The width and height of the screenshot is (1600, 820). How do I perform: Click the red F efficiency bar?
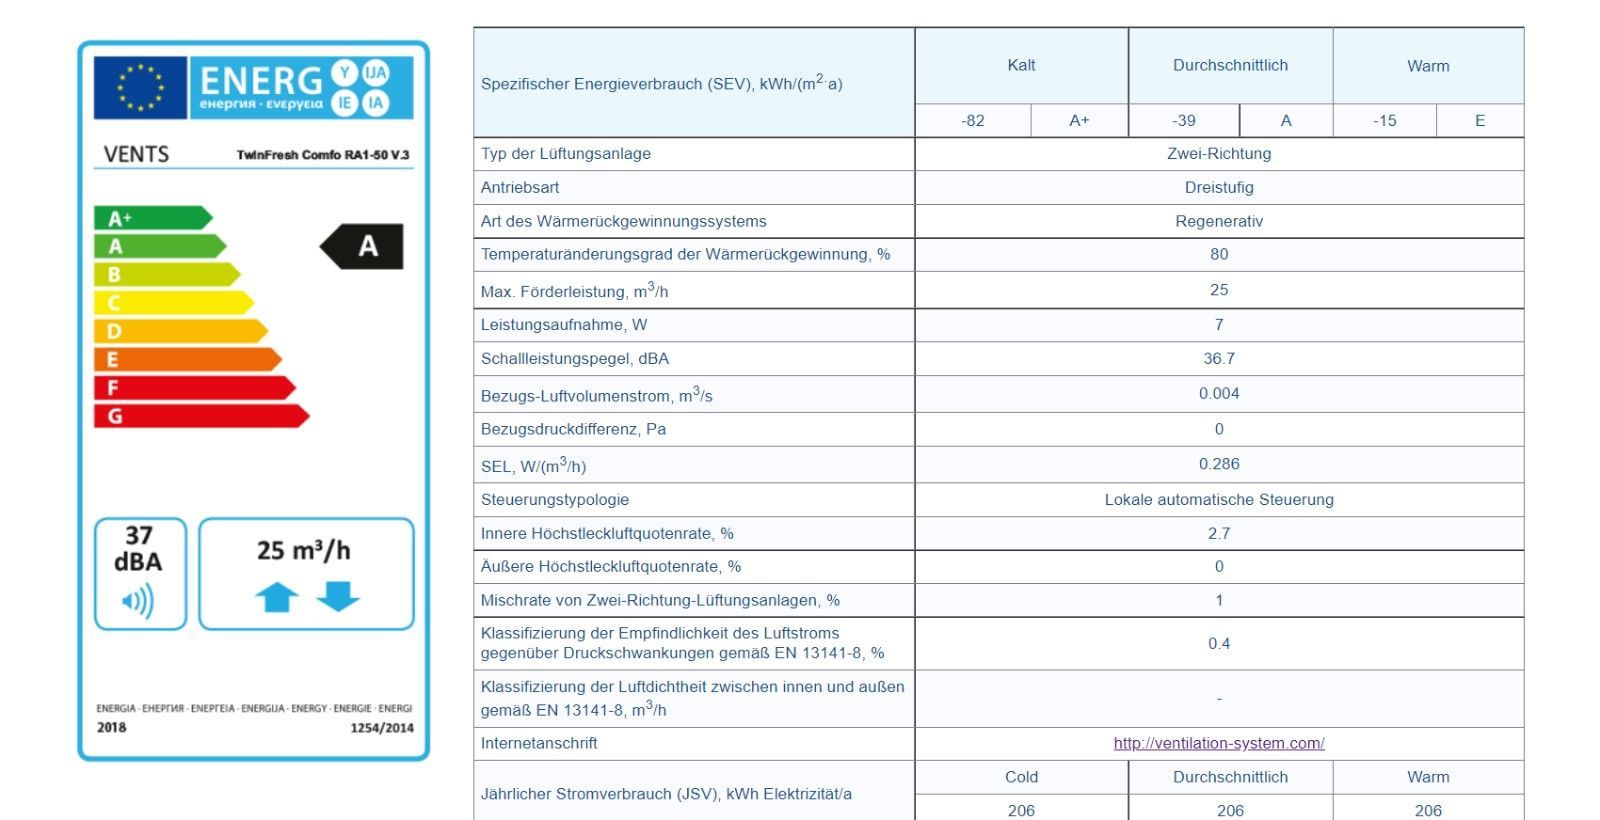195,387
